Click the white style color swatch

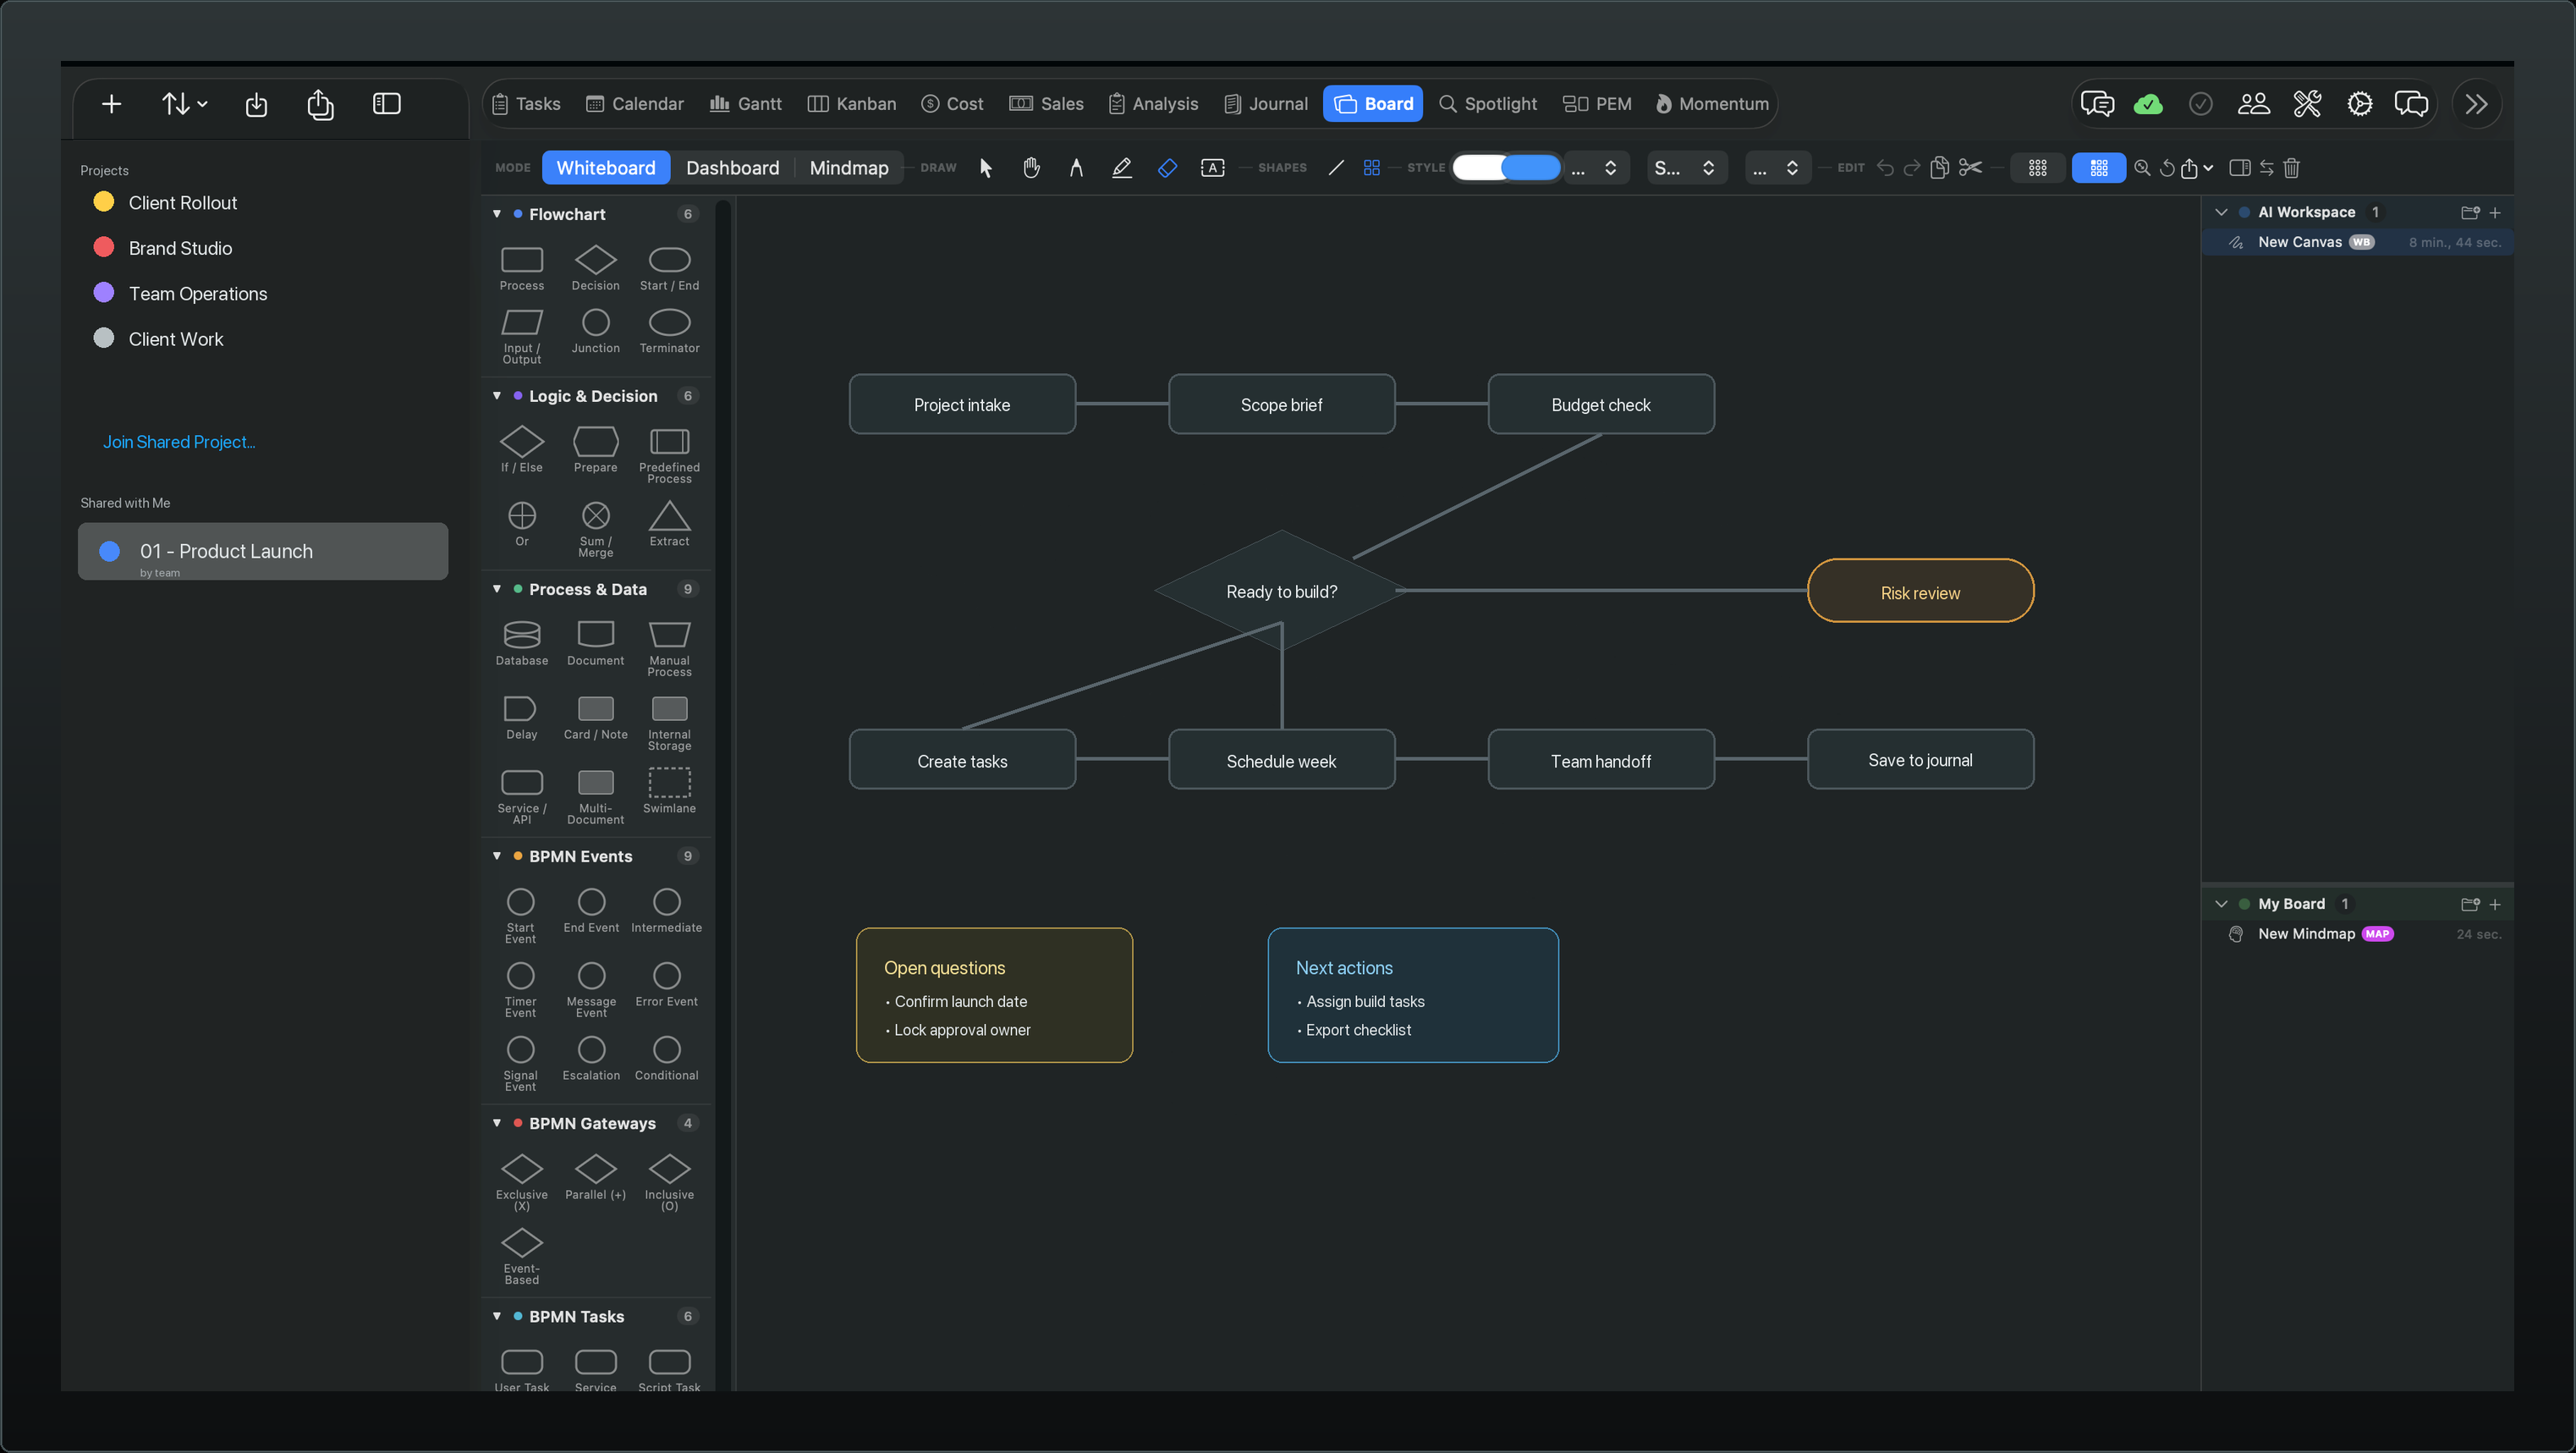1480,167
